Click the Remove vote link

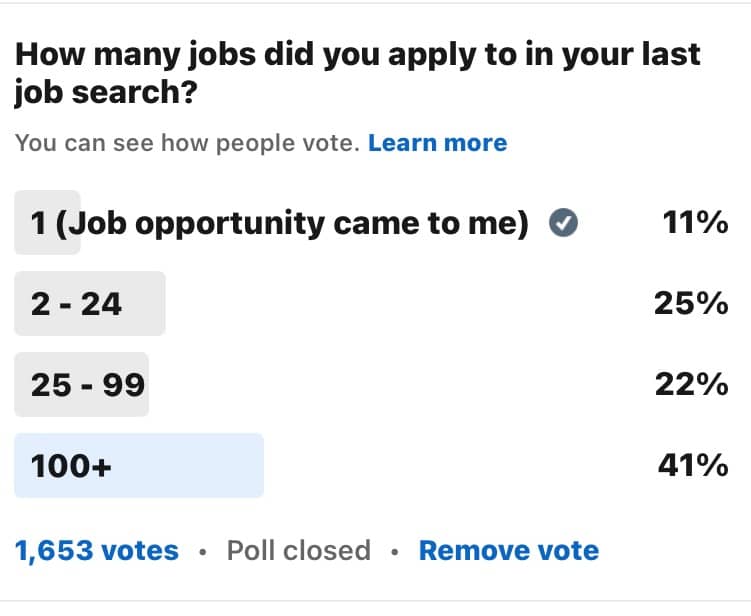tap(509, 550)
